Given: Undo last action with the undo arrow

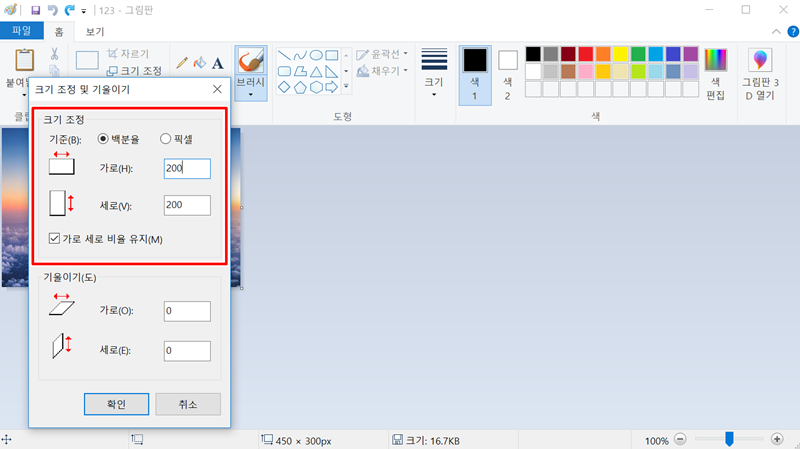Looking at the screenshot, I should point(52,10).
